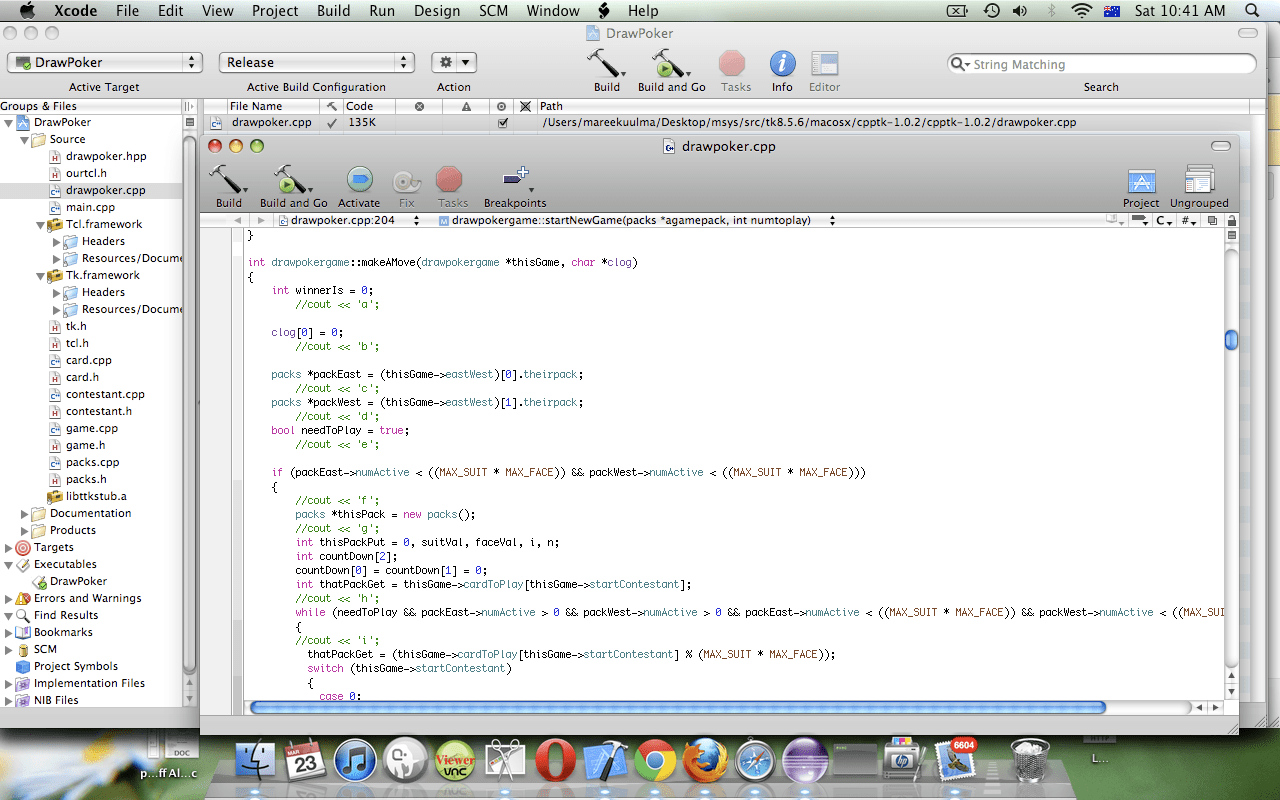Click the Activate button

pos(359,180)
